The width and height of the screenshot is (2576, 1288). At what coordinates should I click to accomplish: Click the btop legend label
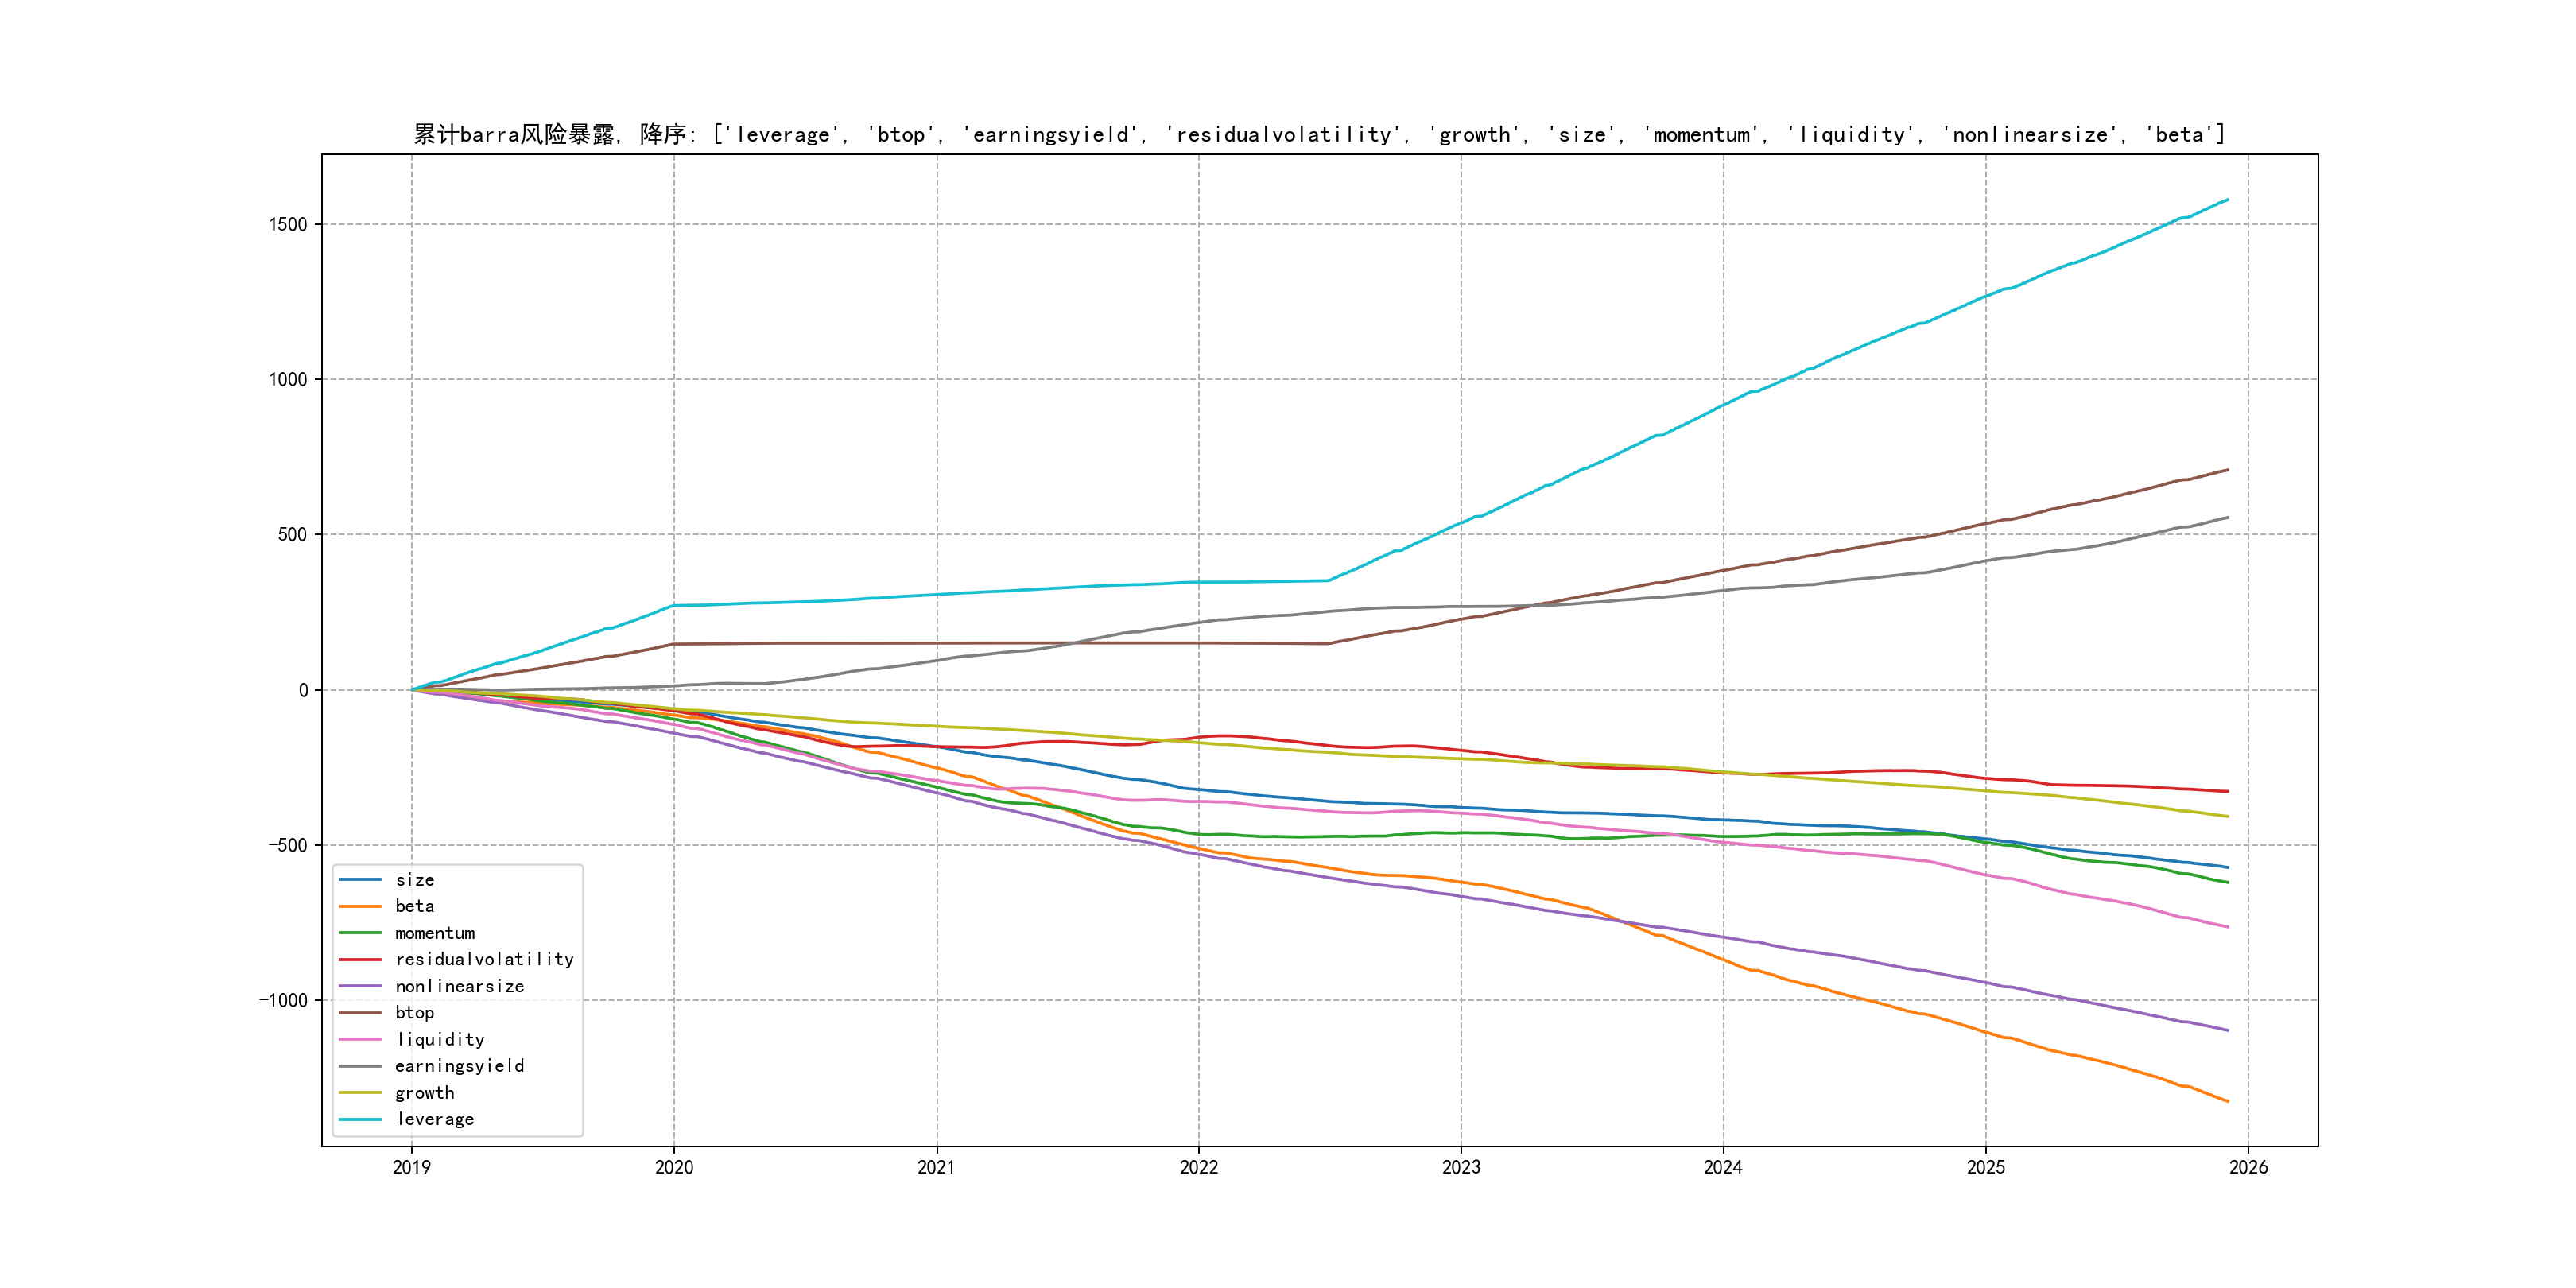(414, 1013)
